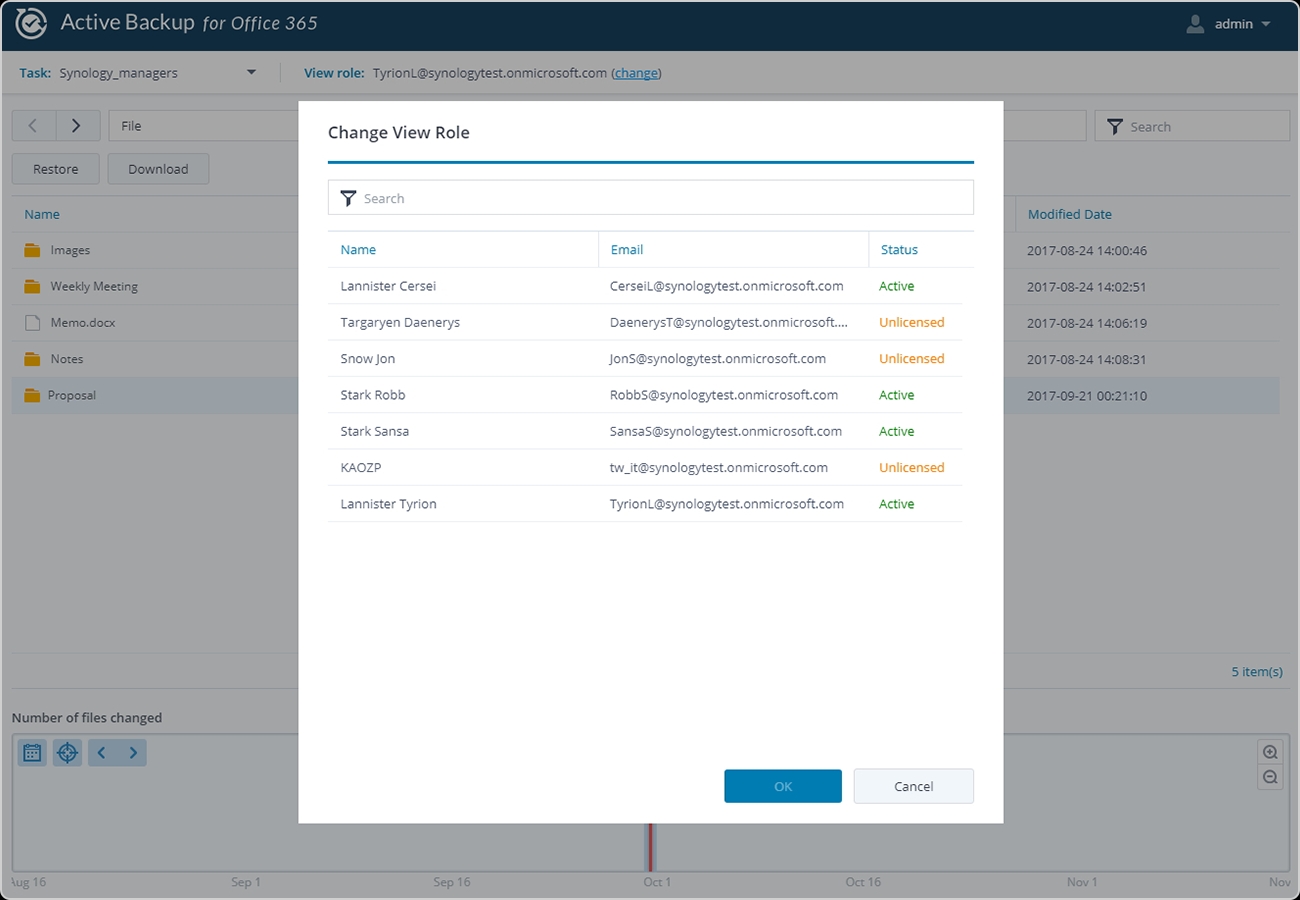Click the dialog Search field
Image resolution: width=1300 pixels, height=900 pixels.
click(x=650, y=198)
